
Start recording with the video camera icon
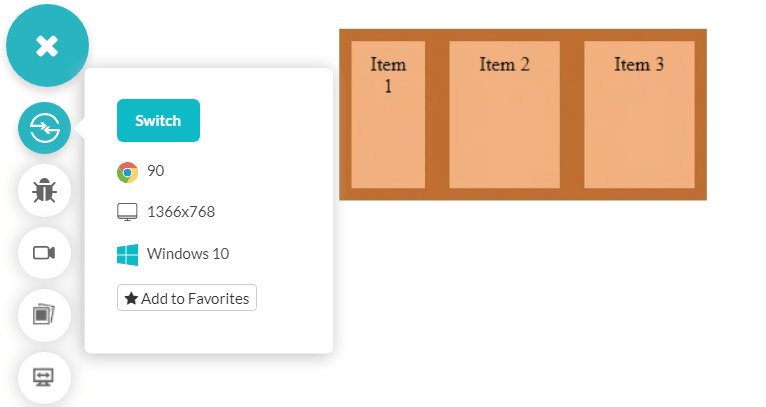point(45,253)
